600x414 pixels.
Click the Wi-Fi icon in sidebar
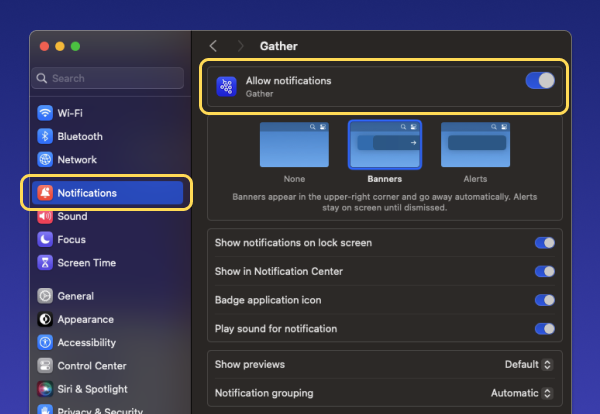click(x=45, y=113)
